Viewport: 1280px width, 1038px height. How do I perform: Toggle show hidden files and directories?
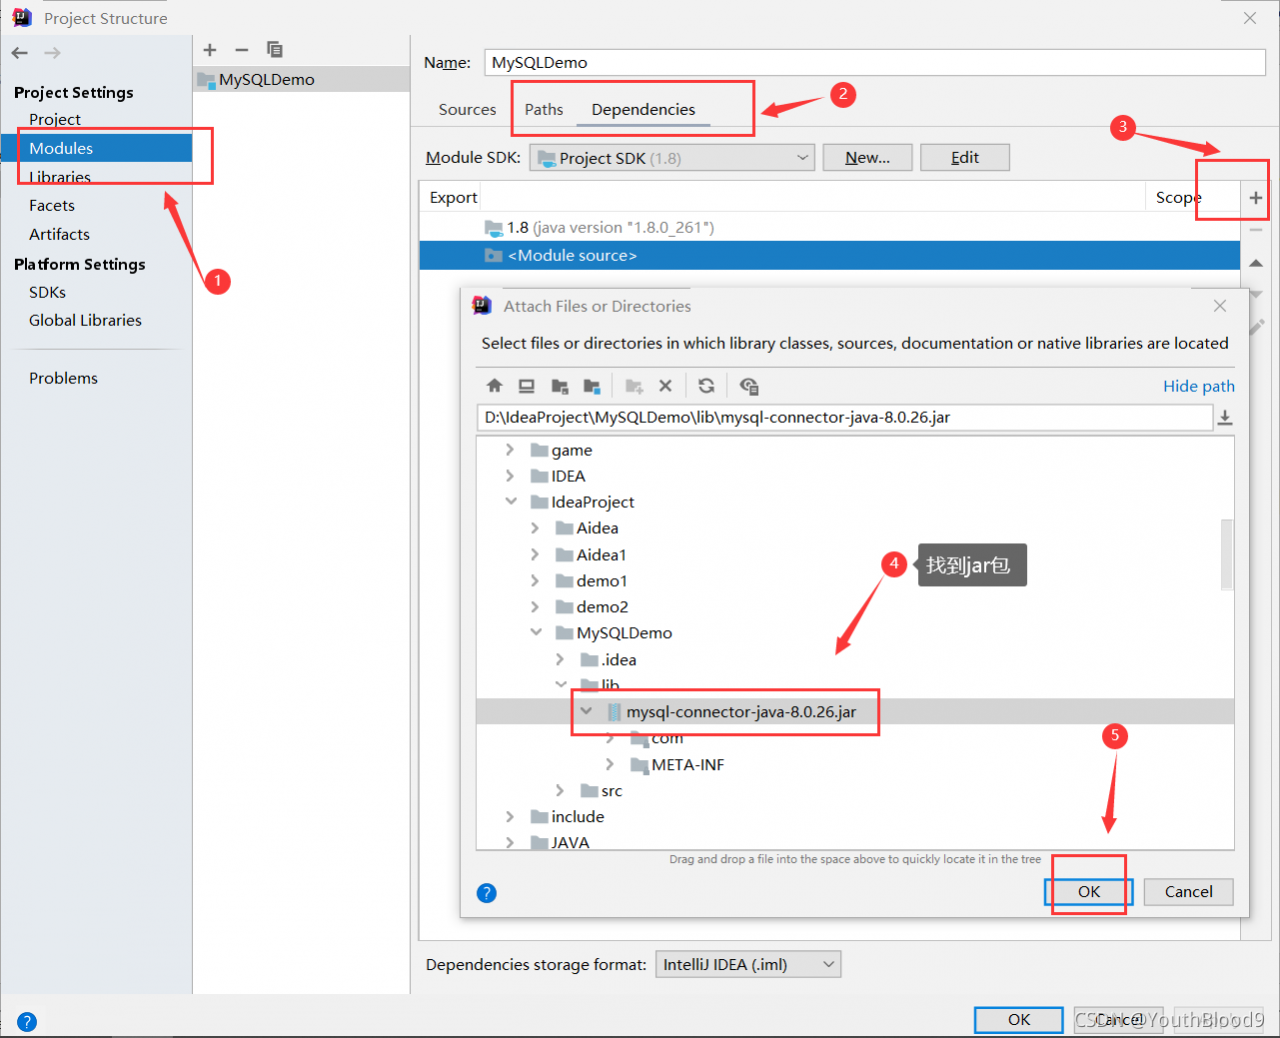pos(749,386)
